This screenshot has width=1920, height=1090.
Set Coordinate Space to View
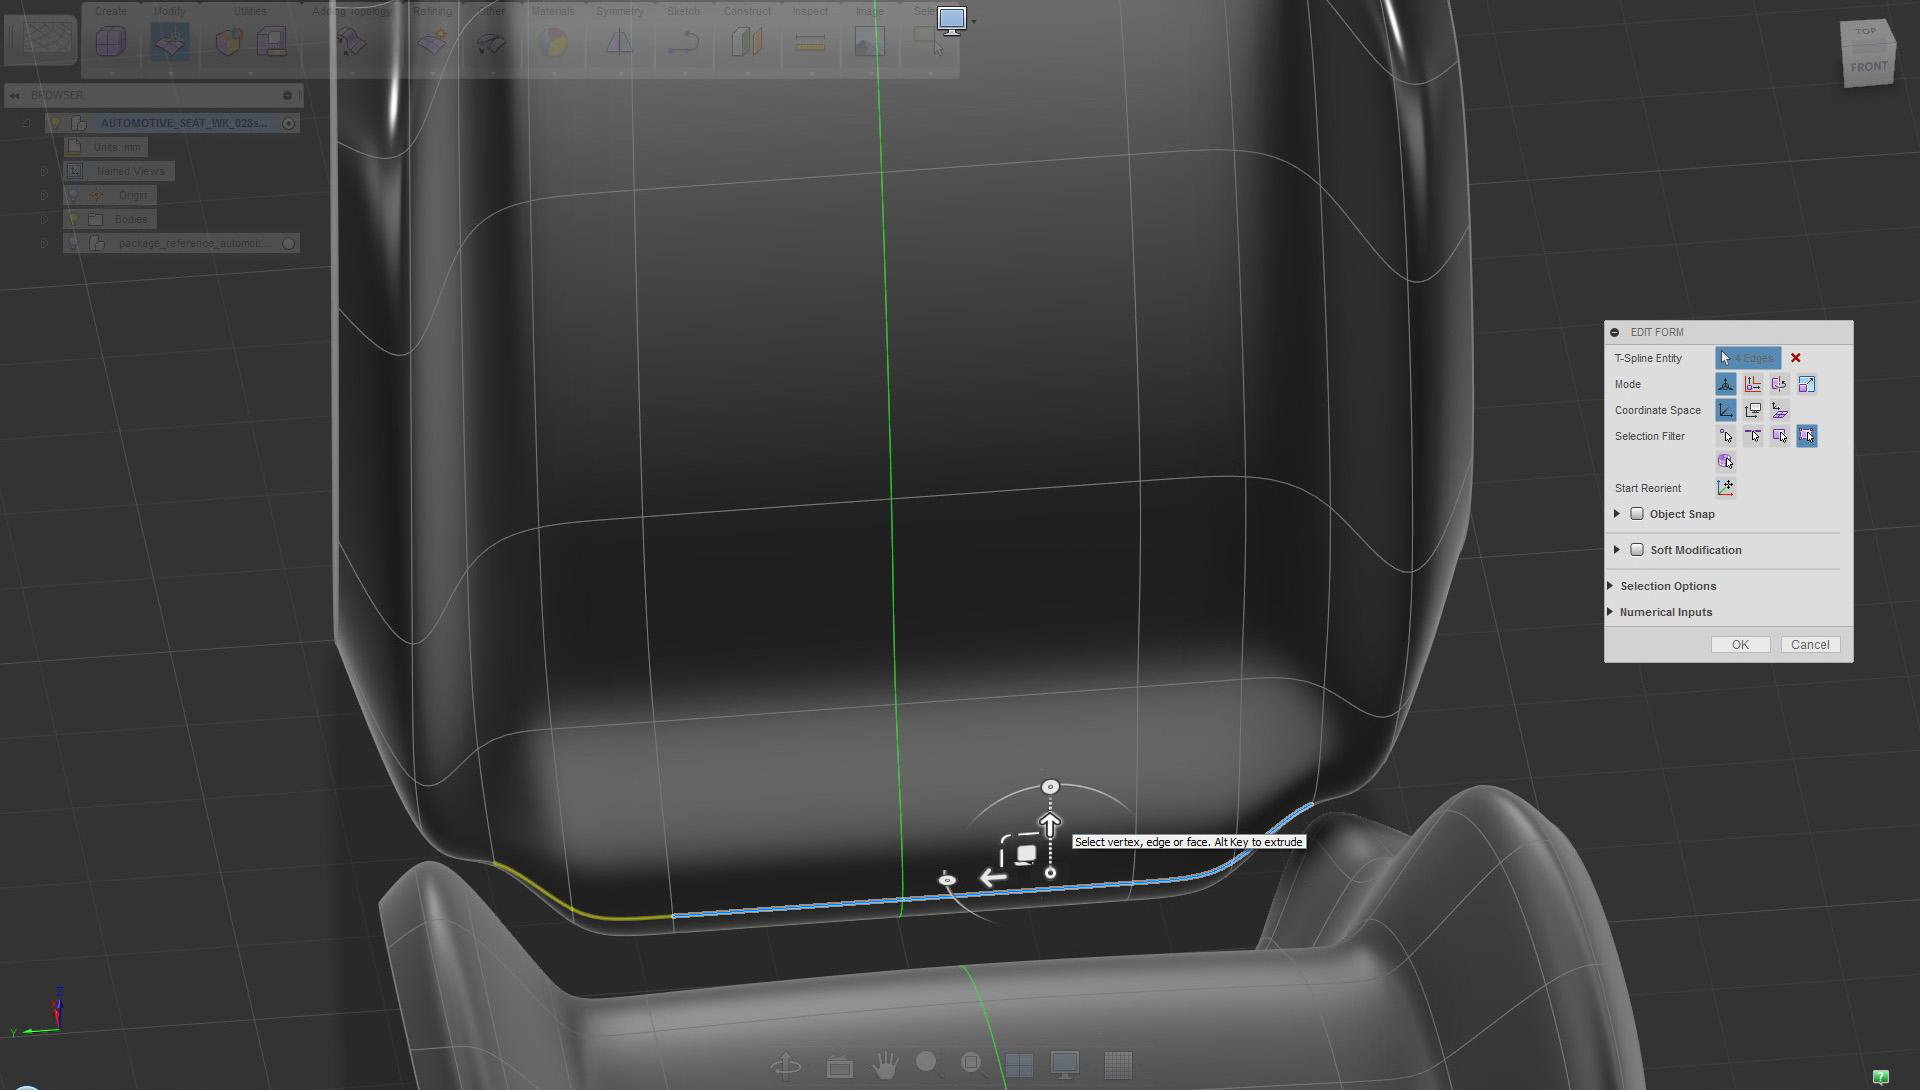[1753, 410]
